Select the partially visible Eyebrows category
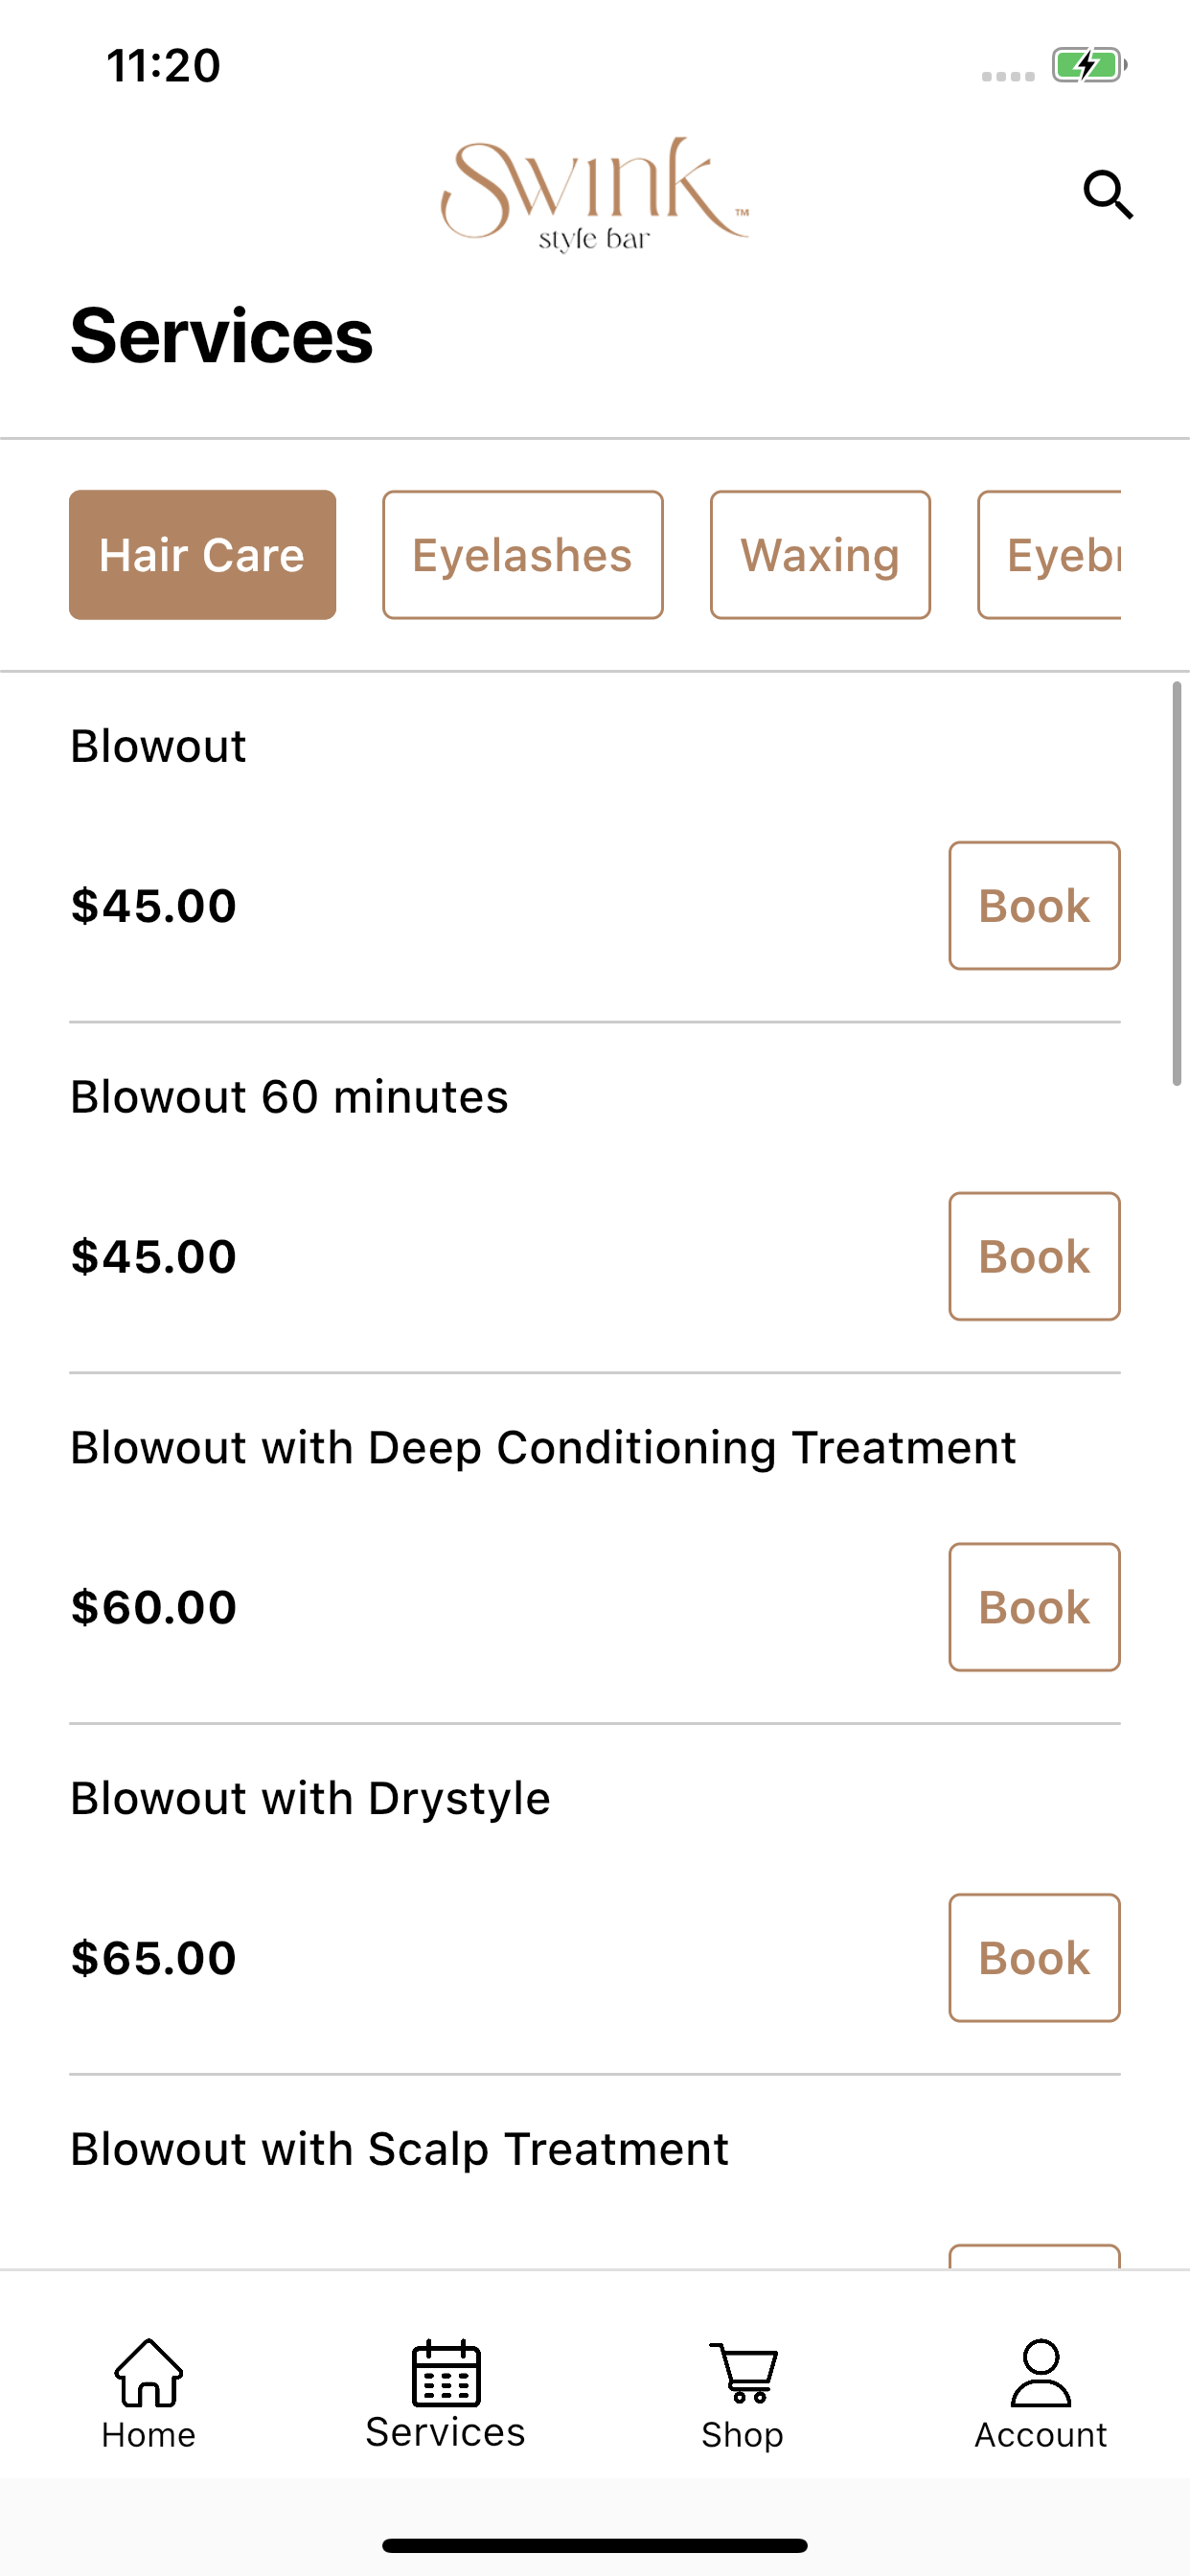Image resolution: width=1190 pixels, height=2576 pixels. (x=1050, y=555)
